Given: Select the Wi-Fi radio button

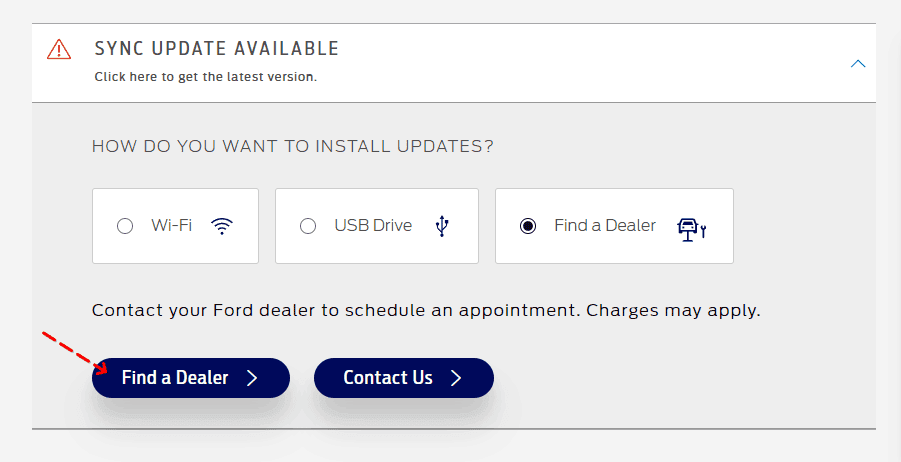Looking at the screenshot, I should [x=125, y=226].
